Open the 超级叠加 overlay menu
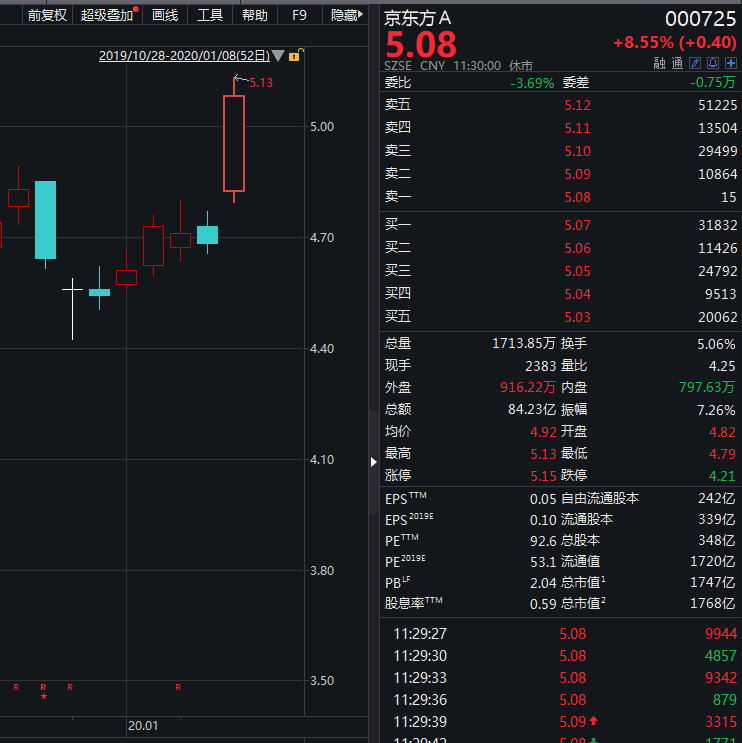742x743 pixels. coord(107,15)
